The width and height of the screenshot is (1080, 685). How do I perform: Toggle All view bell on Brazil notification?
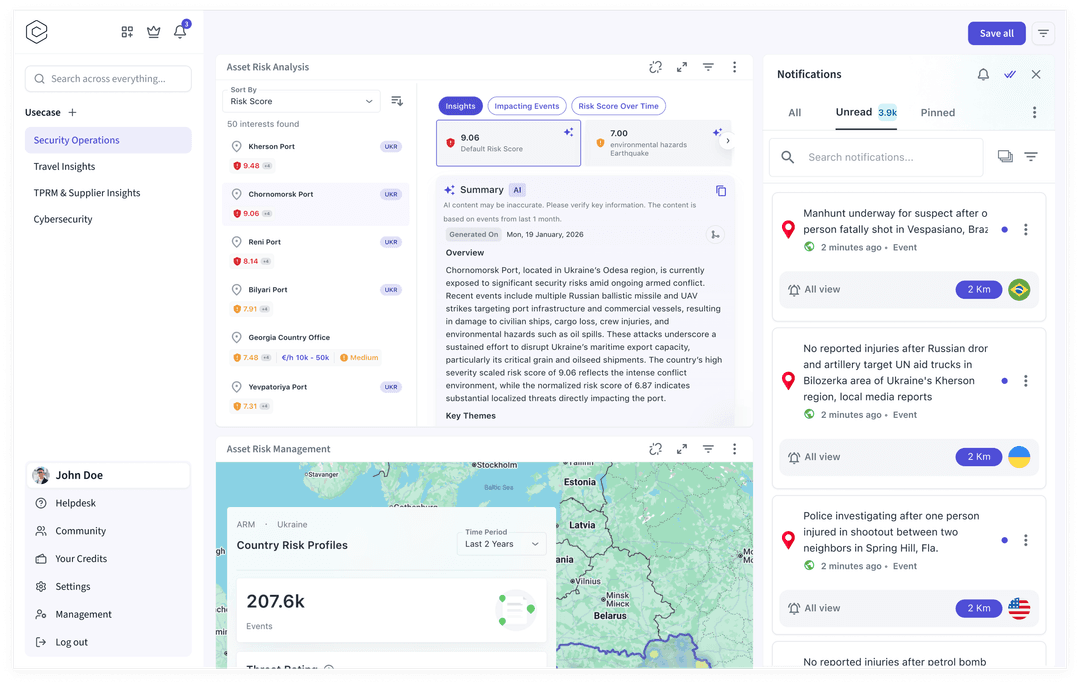pos(794,290)
